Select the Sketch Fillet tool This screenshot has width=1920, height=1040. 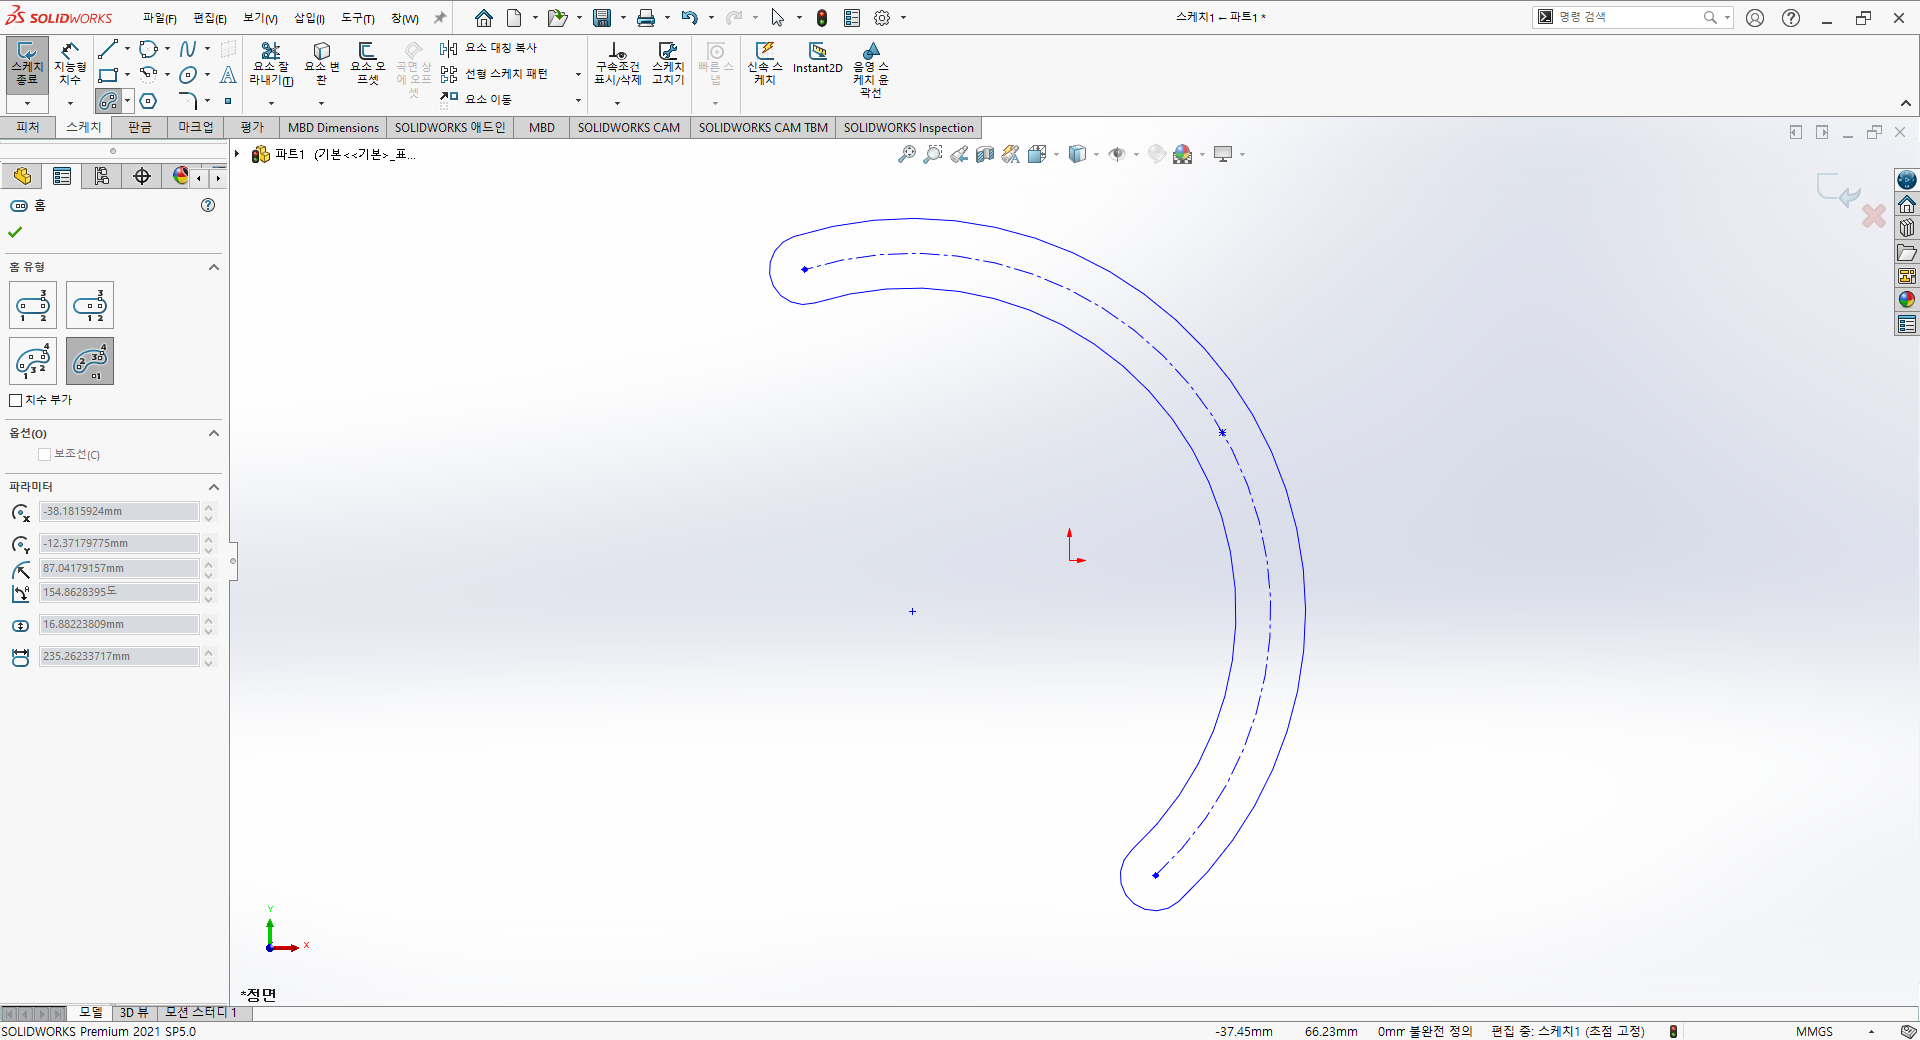[188, 101]
